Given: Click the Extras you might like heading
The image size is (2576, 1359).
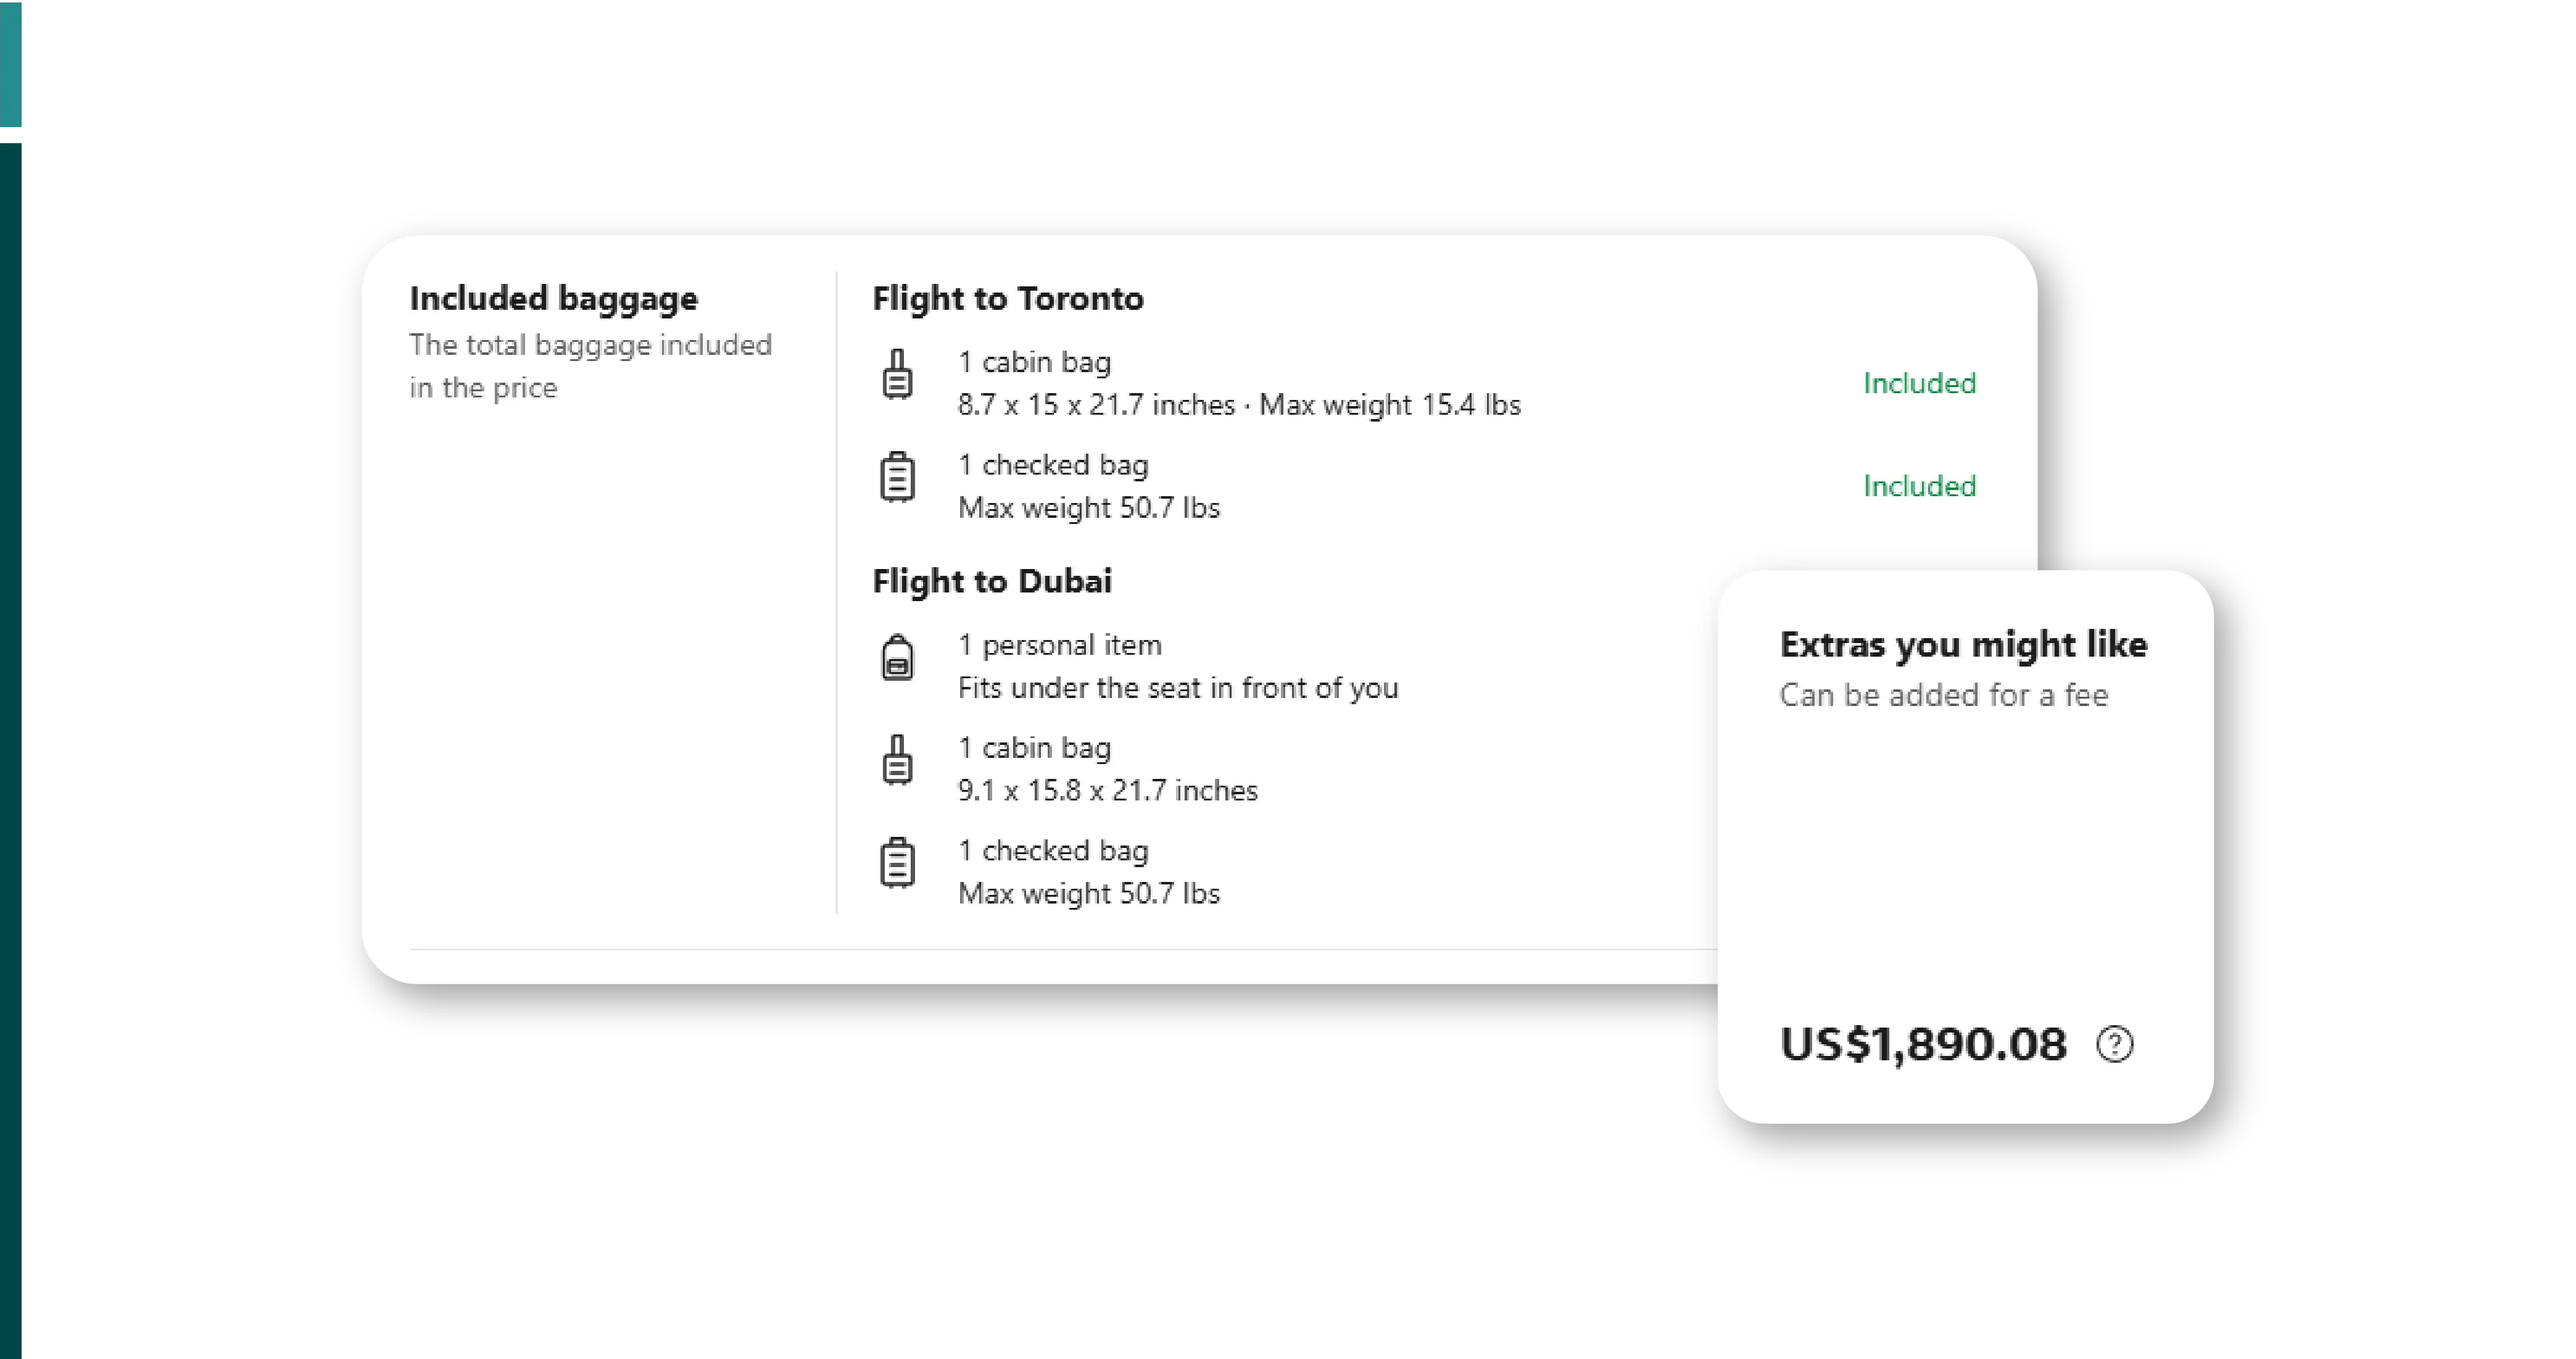Looking at the screenshot, I should (1963, 645).
